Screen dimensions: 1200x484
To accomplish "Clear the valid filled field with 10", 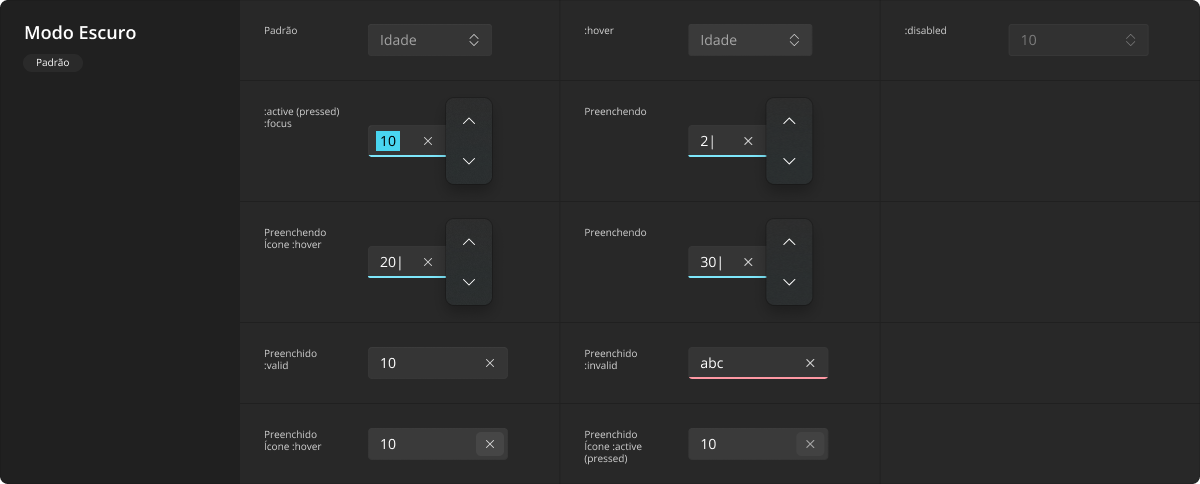I will tap(490, 363).
